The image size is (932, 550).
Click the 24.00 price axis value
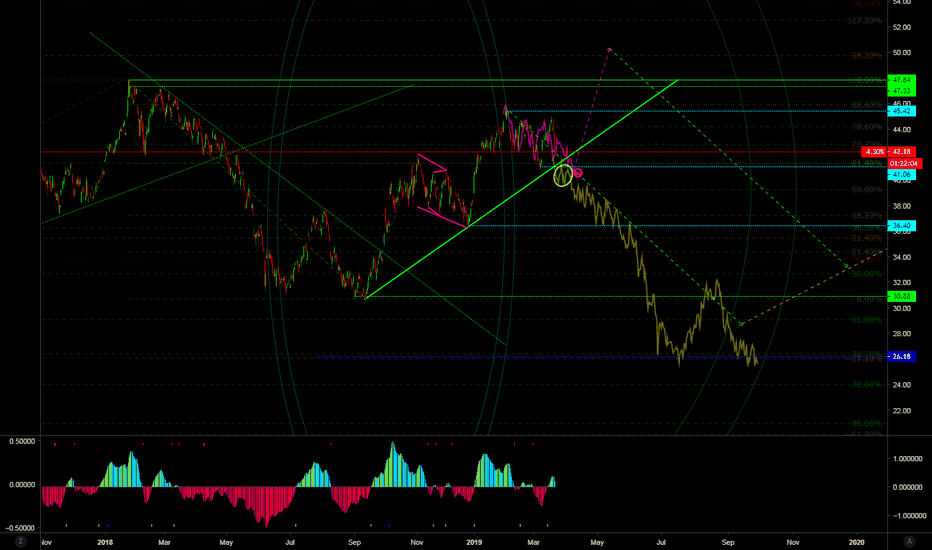(x=901, y=385)
